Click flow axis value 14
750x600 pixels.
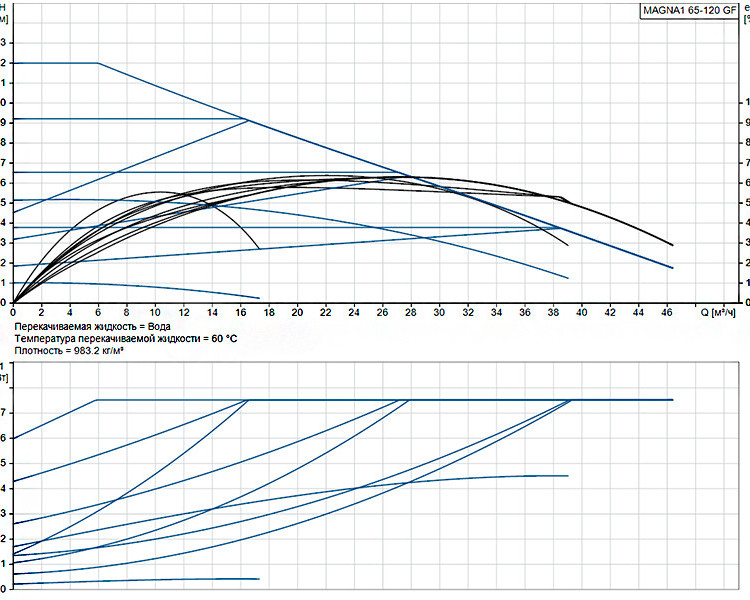212,312
